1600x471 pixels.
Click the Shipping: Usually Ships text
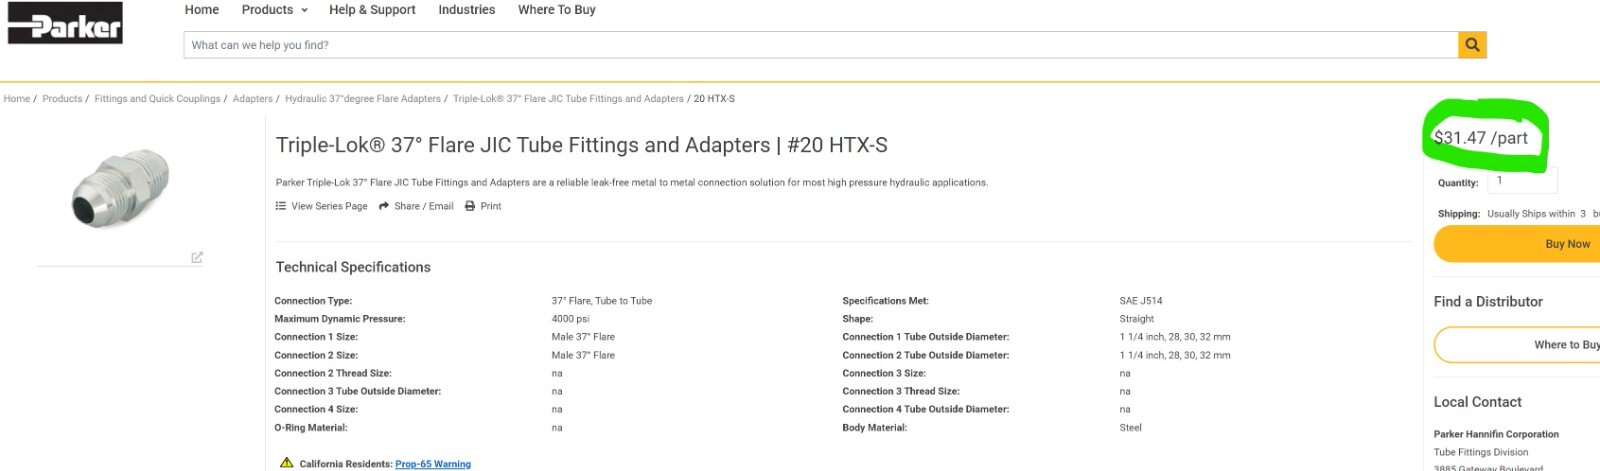[1518, 214]
